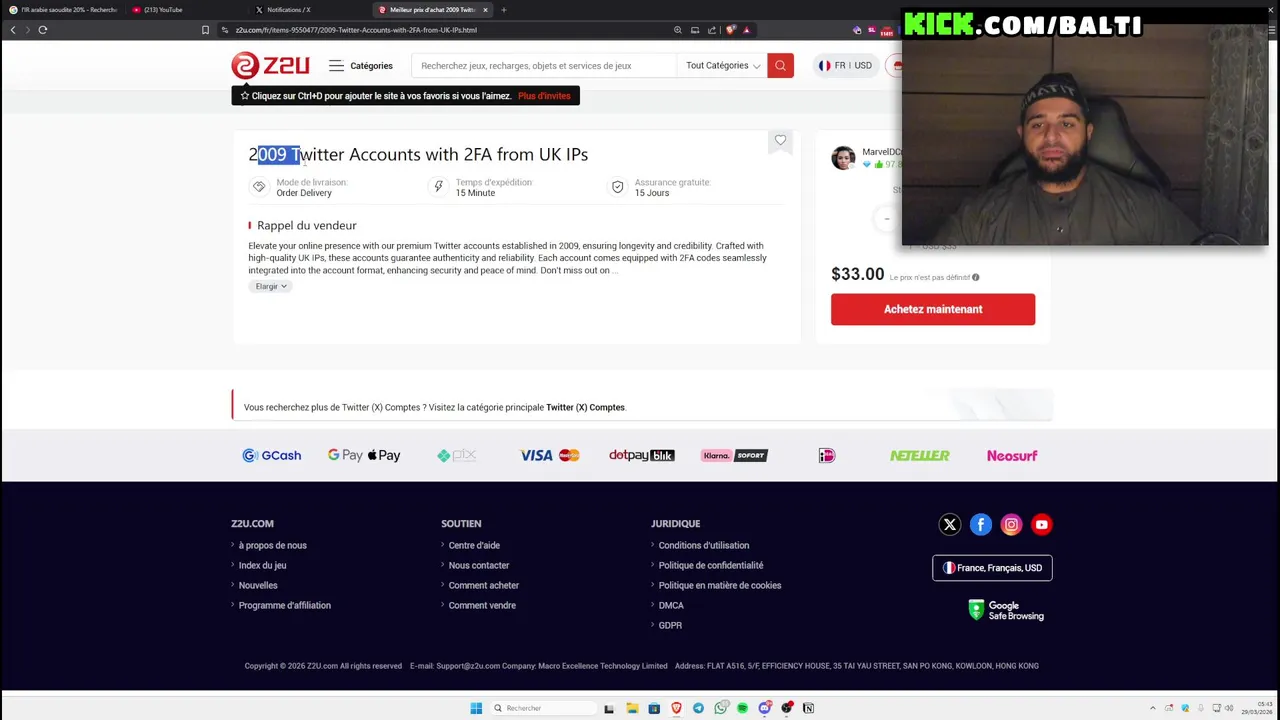Open Z2U Instagram social icon
Image resolution: width=1280 pixels, height=720 pixels.
tap(1011, 525)
